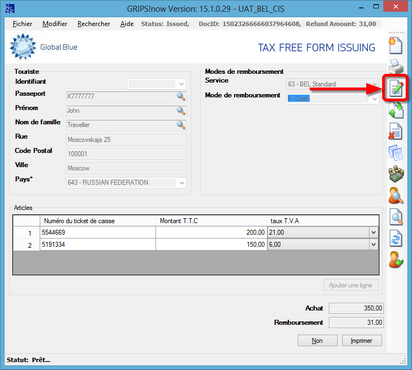Click the money and coins icon
This screenshot has width=412, height=370.
pyautogui.click(x=396, y=174)
